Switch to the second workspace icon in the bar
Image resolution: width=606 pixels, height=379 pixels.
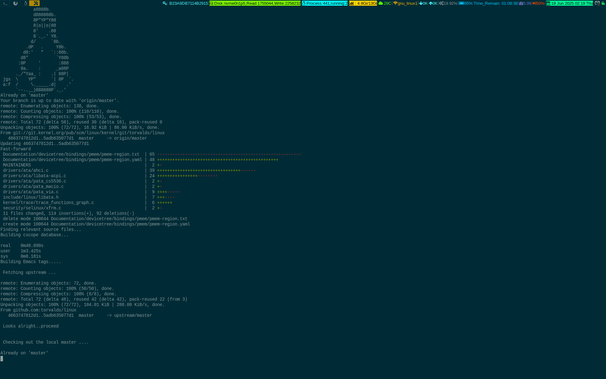pyautogui.click(x=15, y=3)
